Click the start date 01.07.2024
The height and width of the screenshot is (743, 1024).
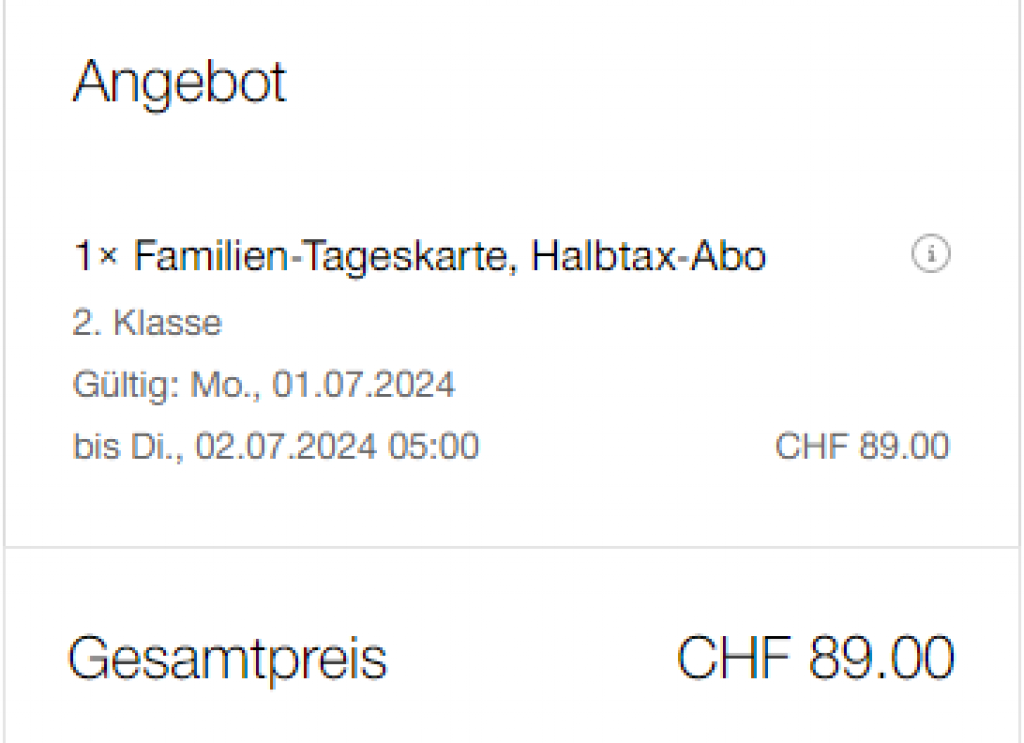point(362,385)
